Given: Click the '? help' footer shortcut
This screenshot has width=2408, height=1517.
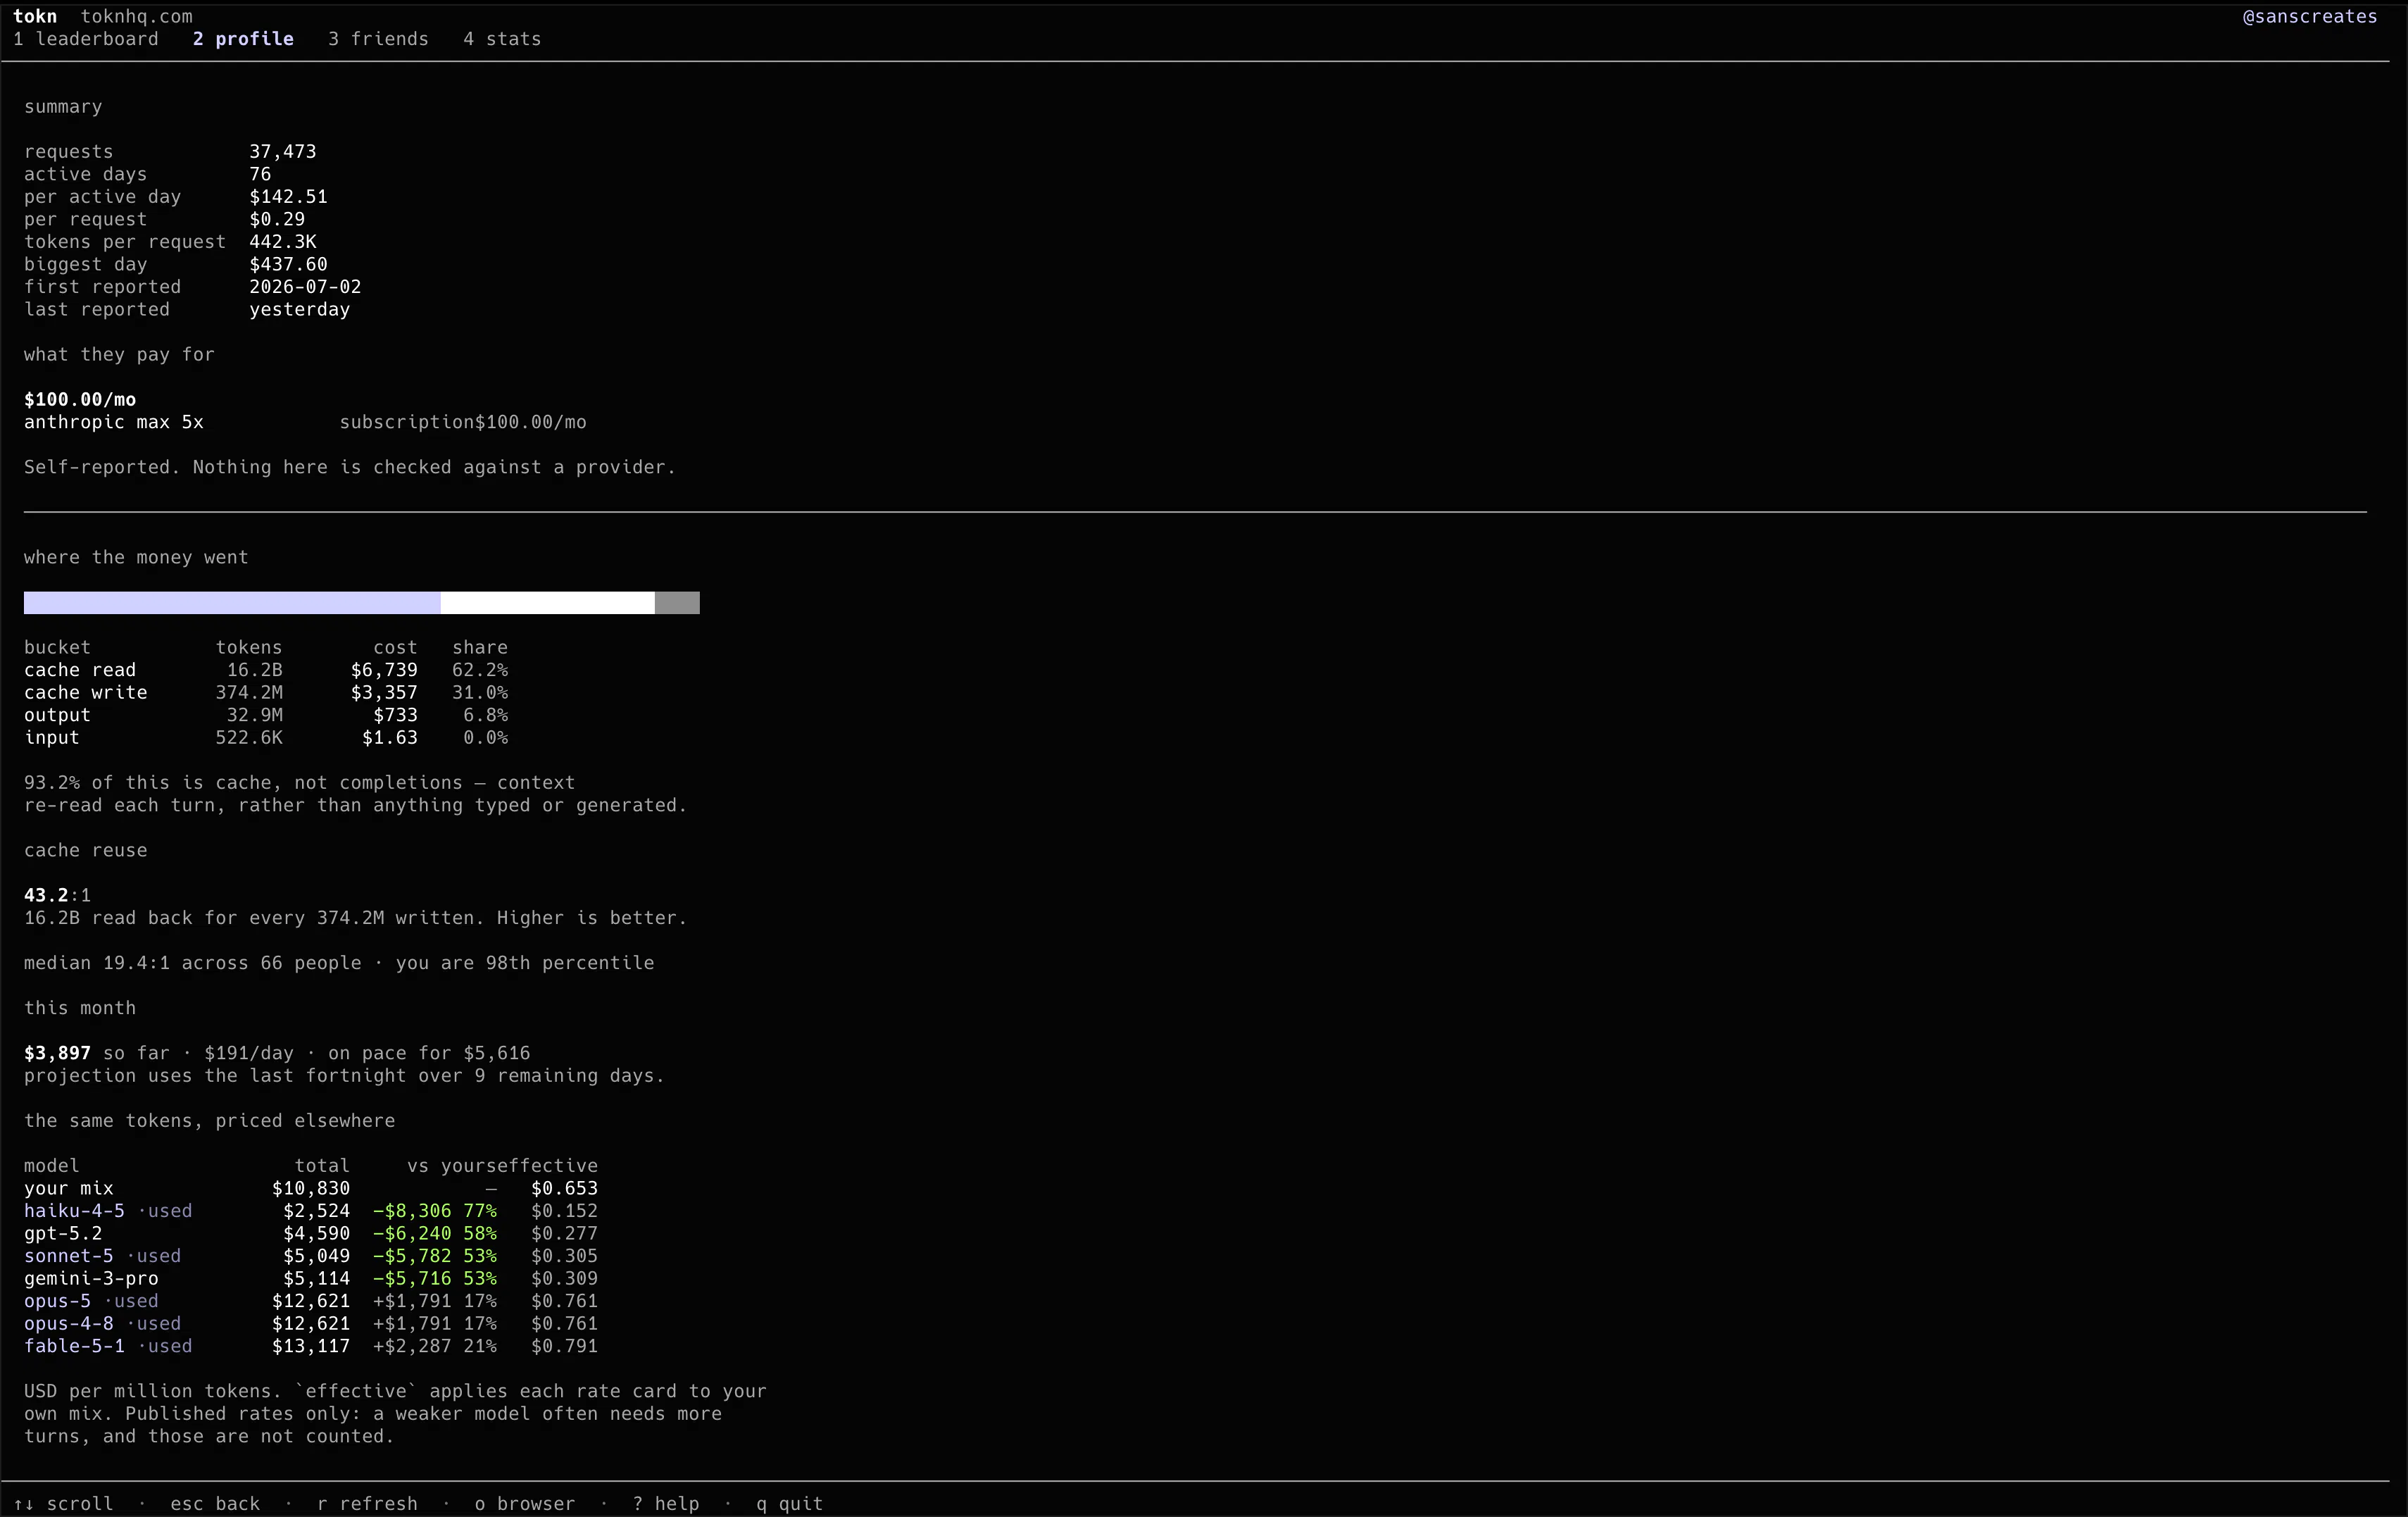Looking at the screenshot, I should [x=666, y=1503].
